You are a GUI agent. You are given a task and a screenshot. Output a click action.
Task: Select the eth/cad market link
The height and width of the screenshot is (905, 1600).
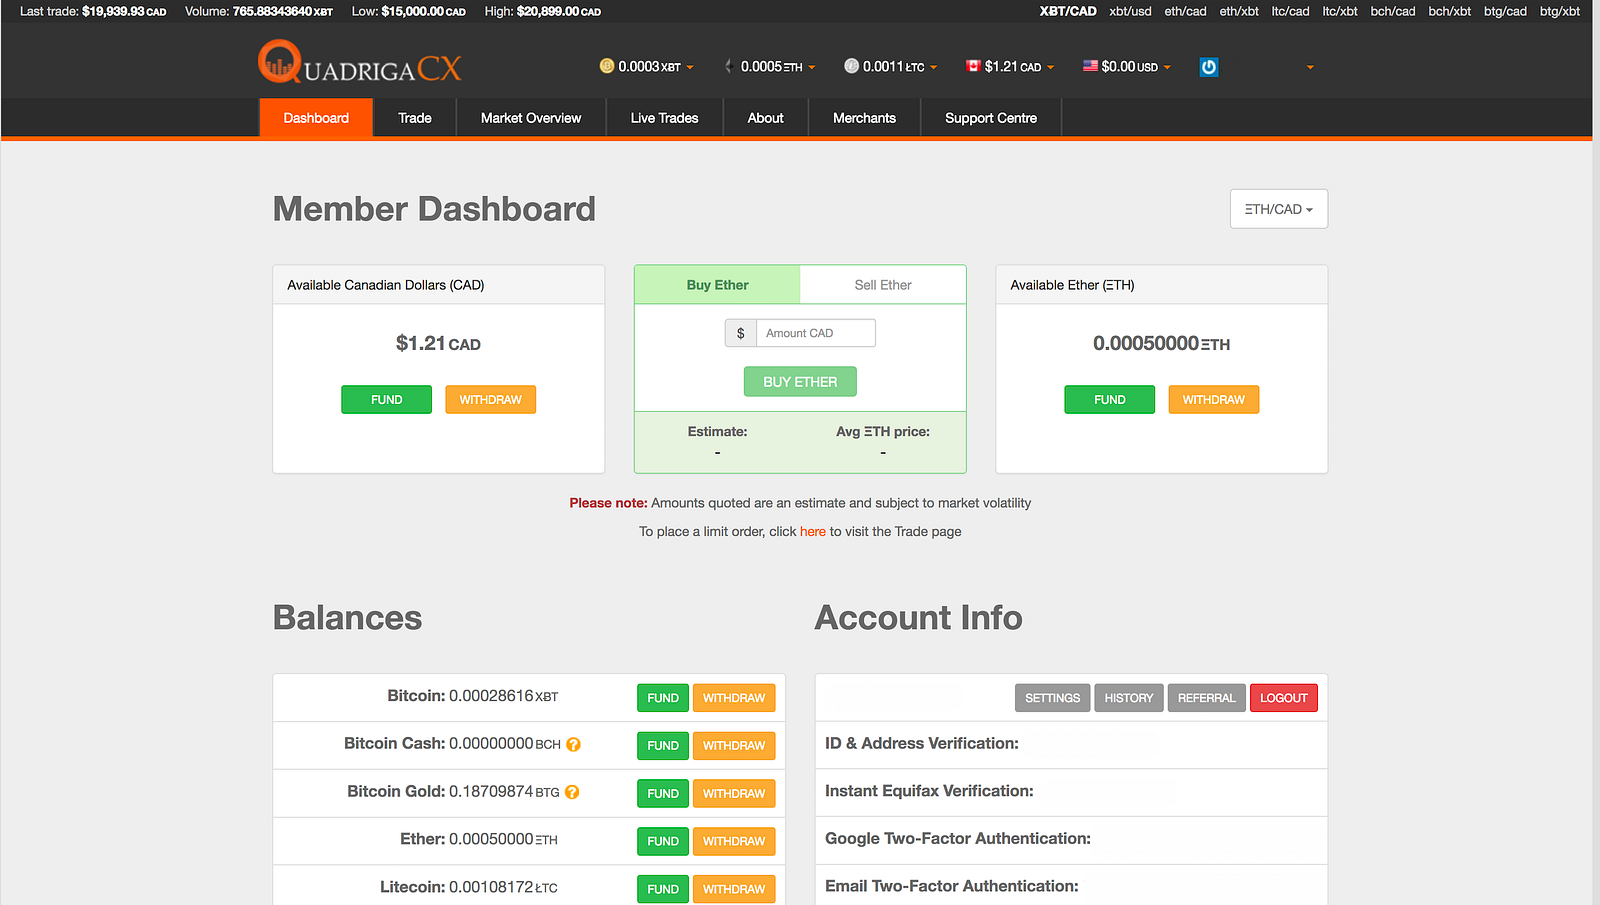[x=1185, y=11]
